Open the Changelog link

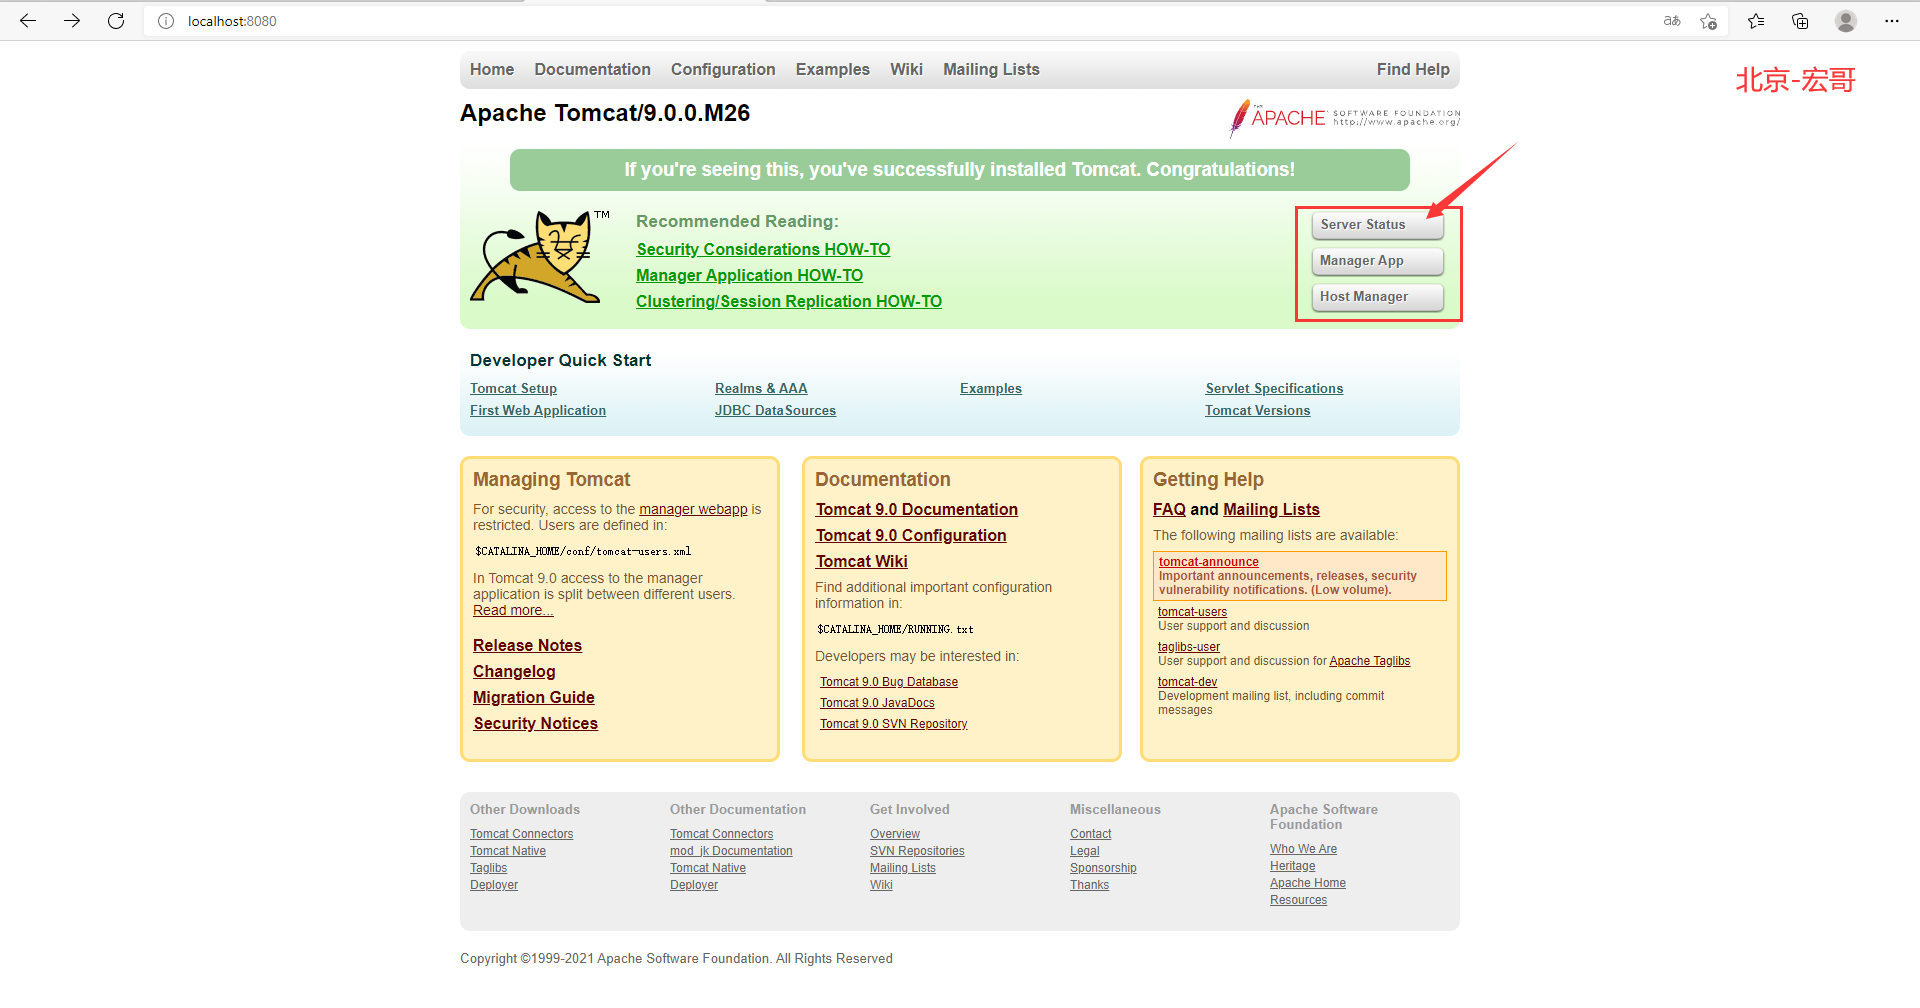[514, 672]
